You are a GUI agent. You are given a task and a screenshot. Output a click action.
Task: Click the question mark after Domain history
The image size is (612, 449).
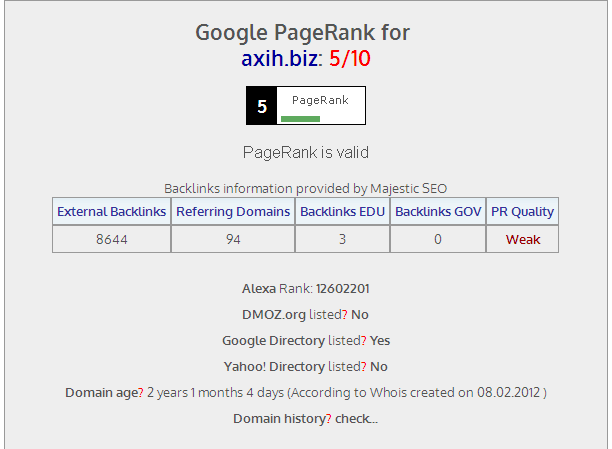(x=329, y=419)
